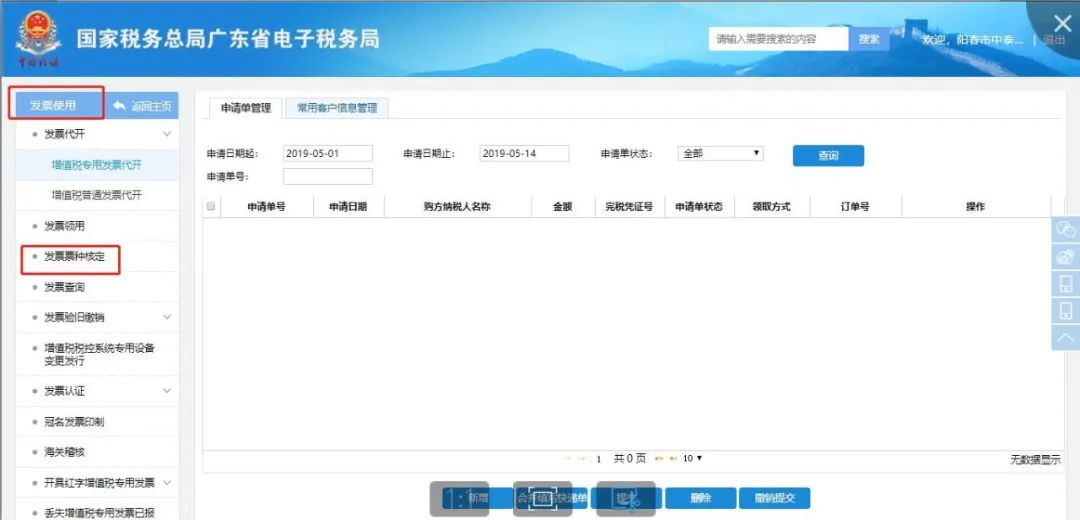
Task: Click the scan frame viewer icon
Action: (x=543, y=499)
